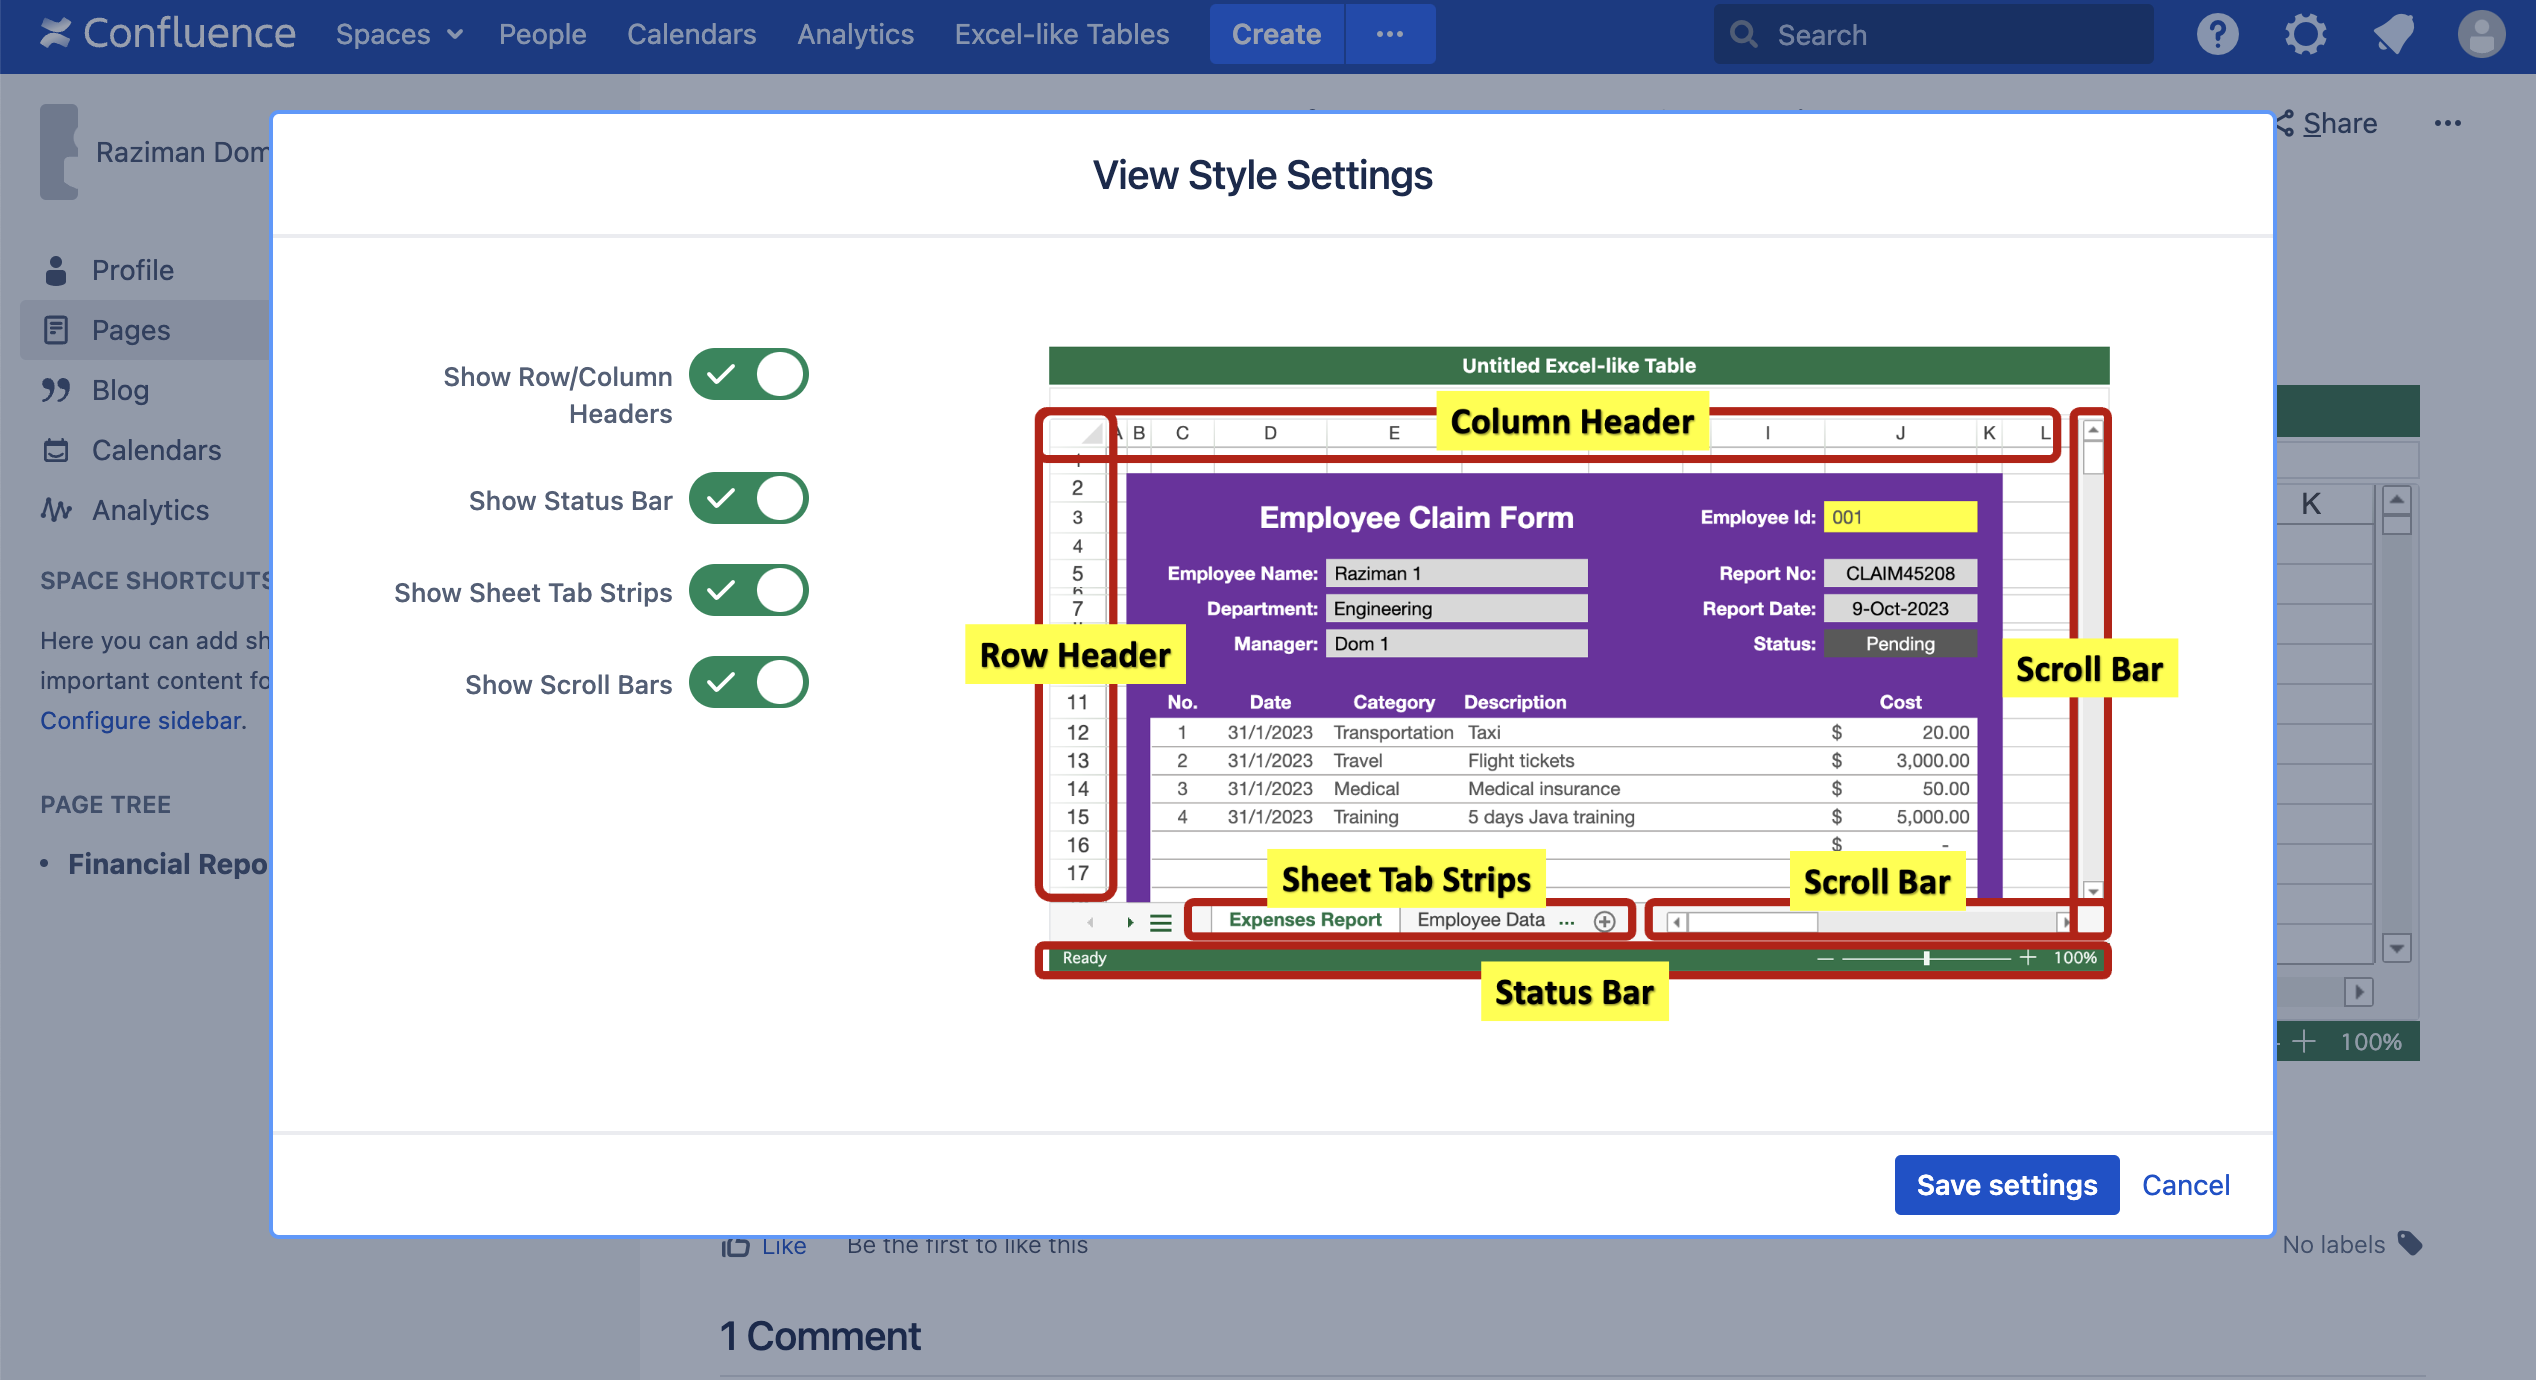Click the notifications icon in header
The height and width of the screenshot is (1380, 2536).
click(2393, 34)
